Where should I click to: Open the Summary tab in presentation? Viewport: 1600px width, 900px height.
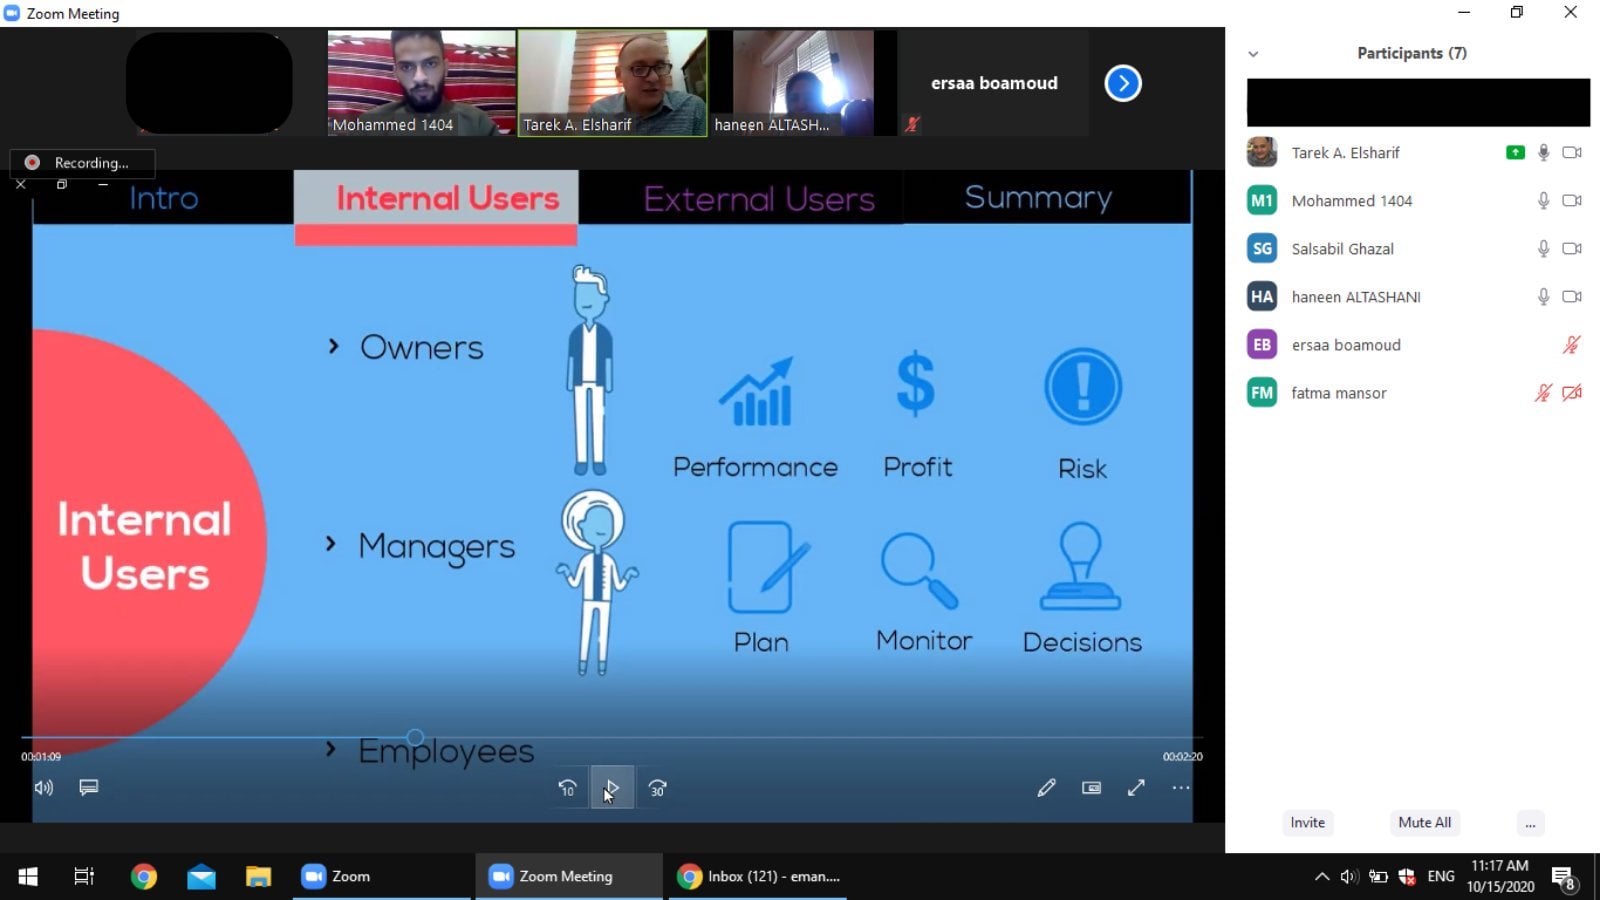coord(1038,198)
